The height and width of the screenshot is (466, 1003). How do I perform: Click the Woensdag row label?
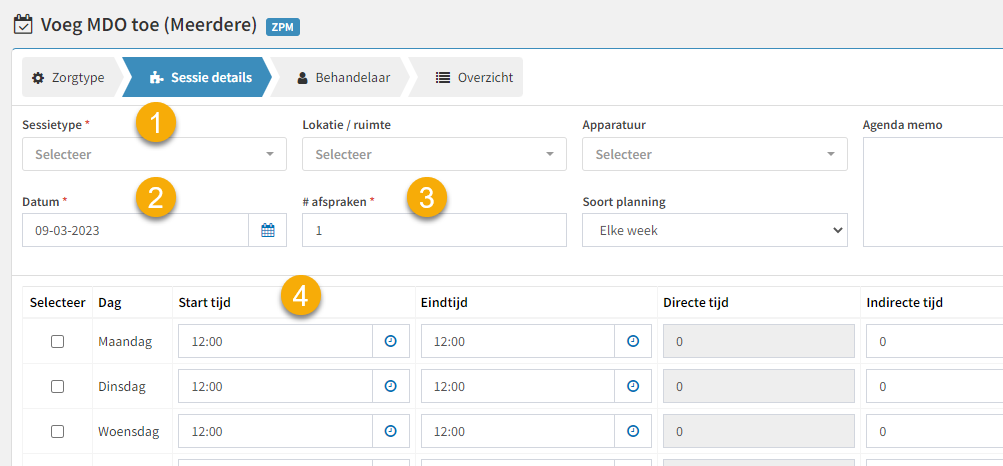coord(129,431)
